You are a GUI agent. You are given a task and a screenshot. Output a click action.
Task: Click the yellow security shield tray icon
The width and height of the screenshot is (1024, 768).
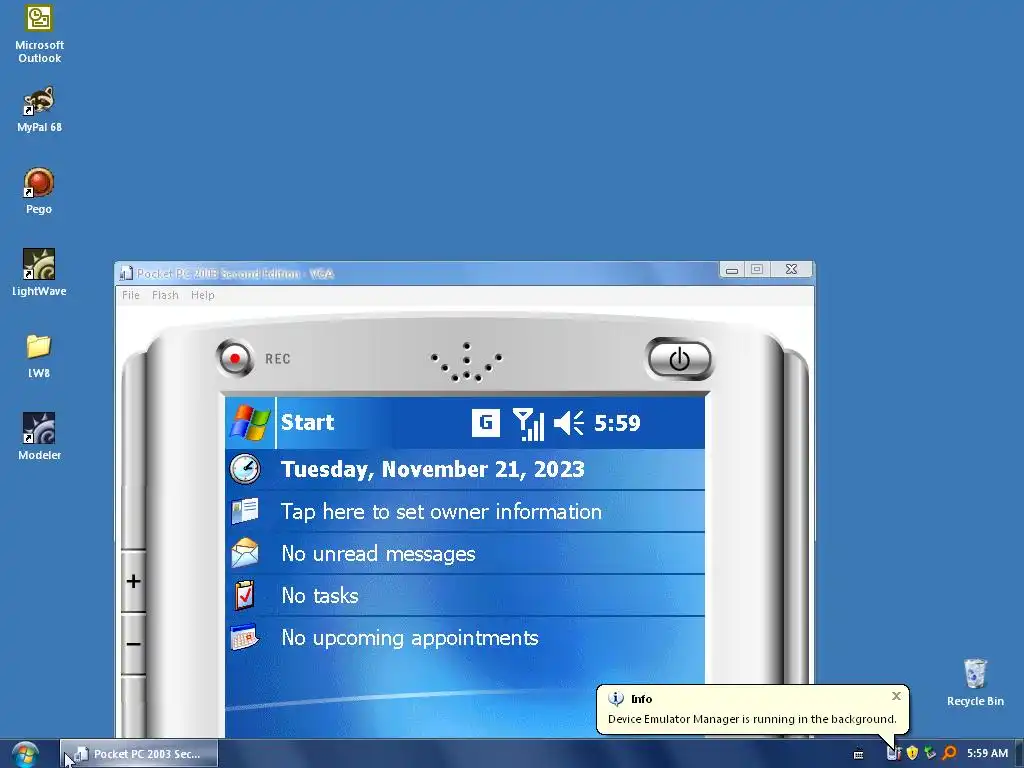pyautogui.click(x=912, y=754)
